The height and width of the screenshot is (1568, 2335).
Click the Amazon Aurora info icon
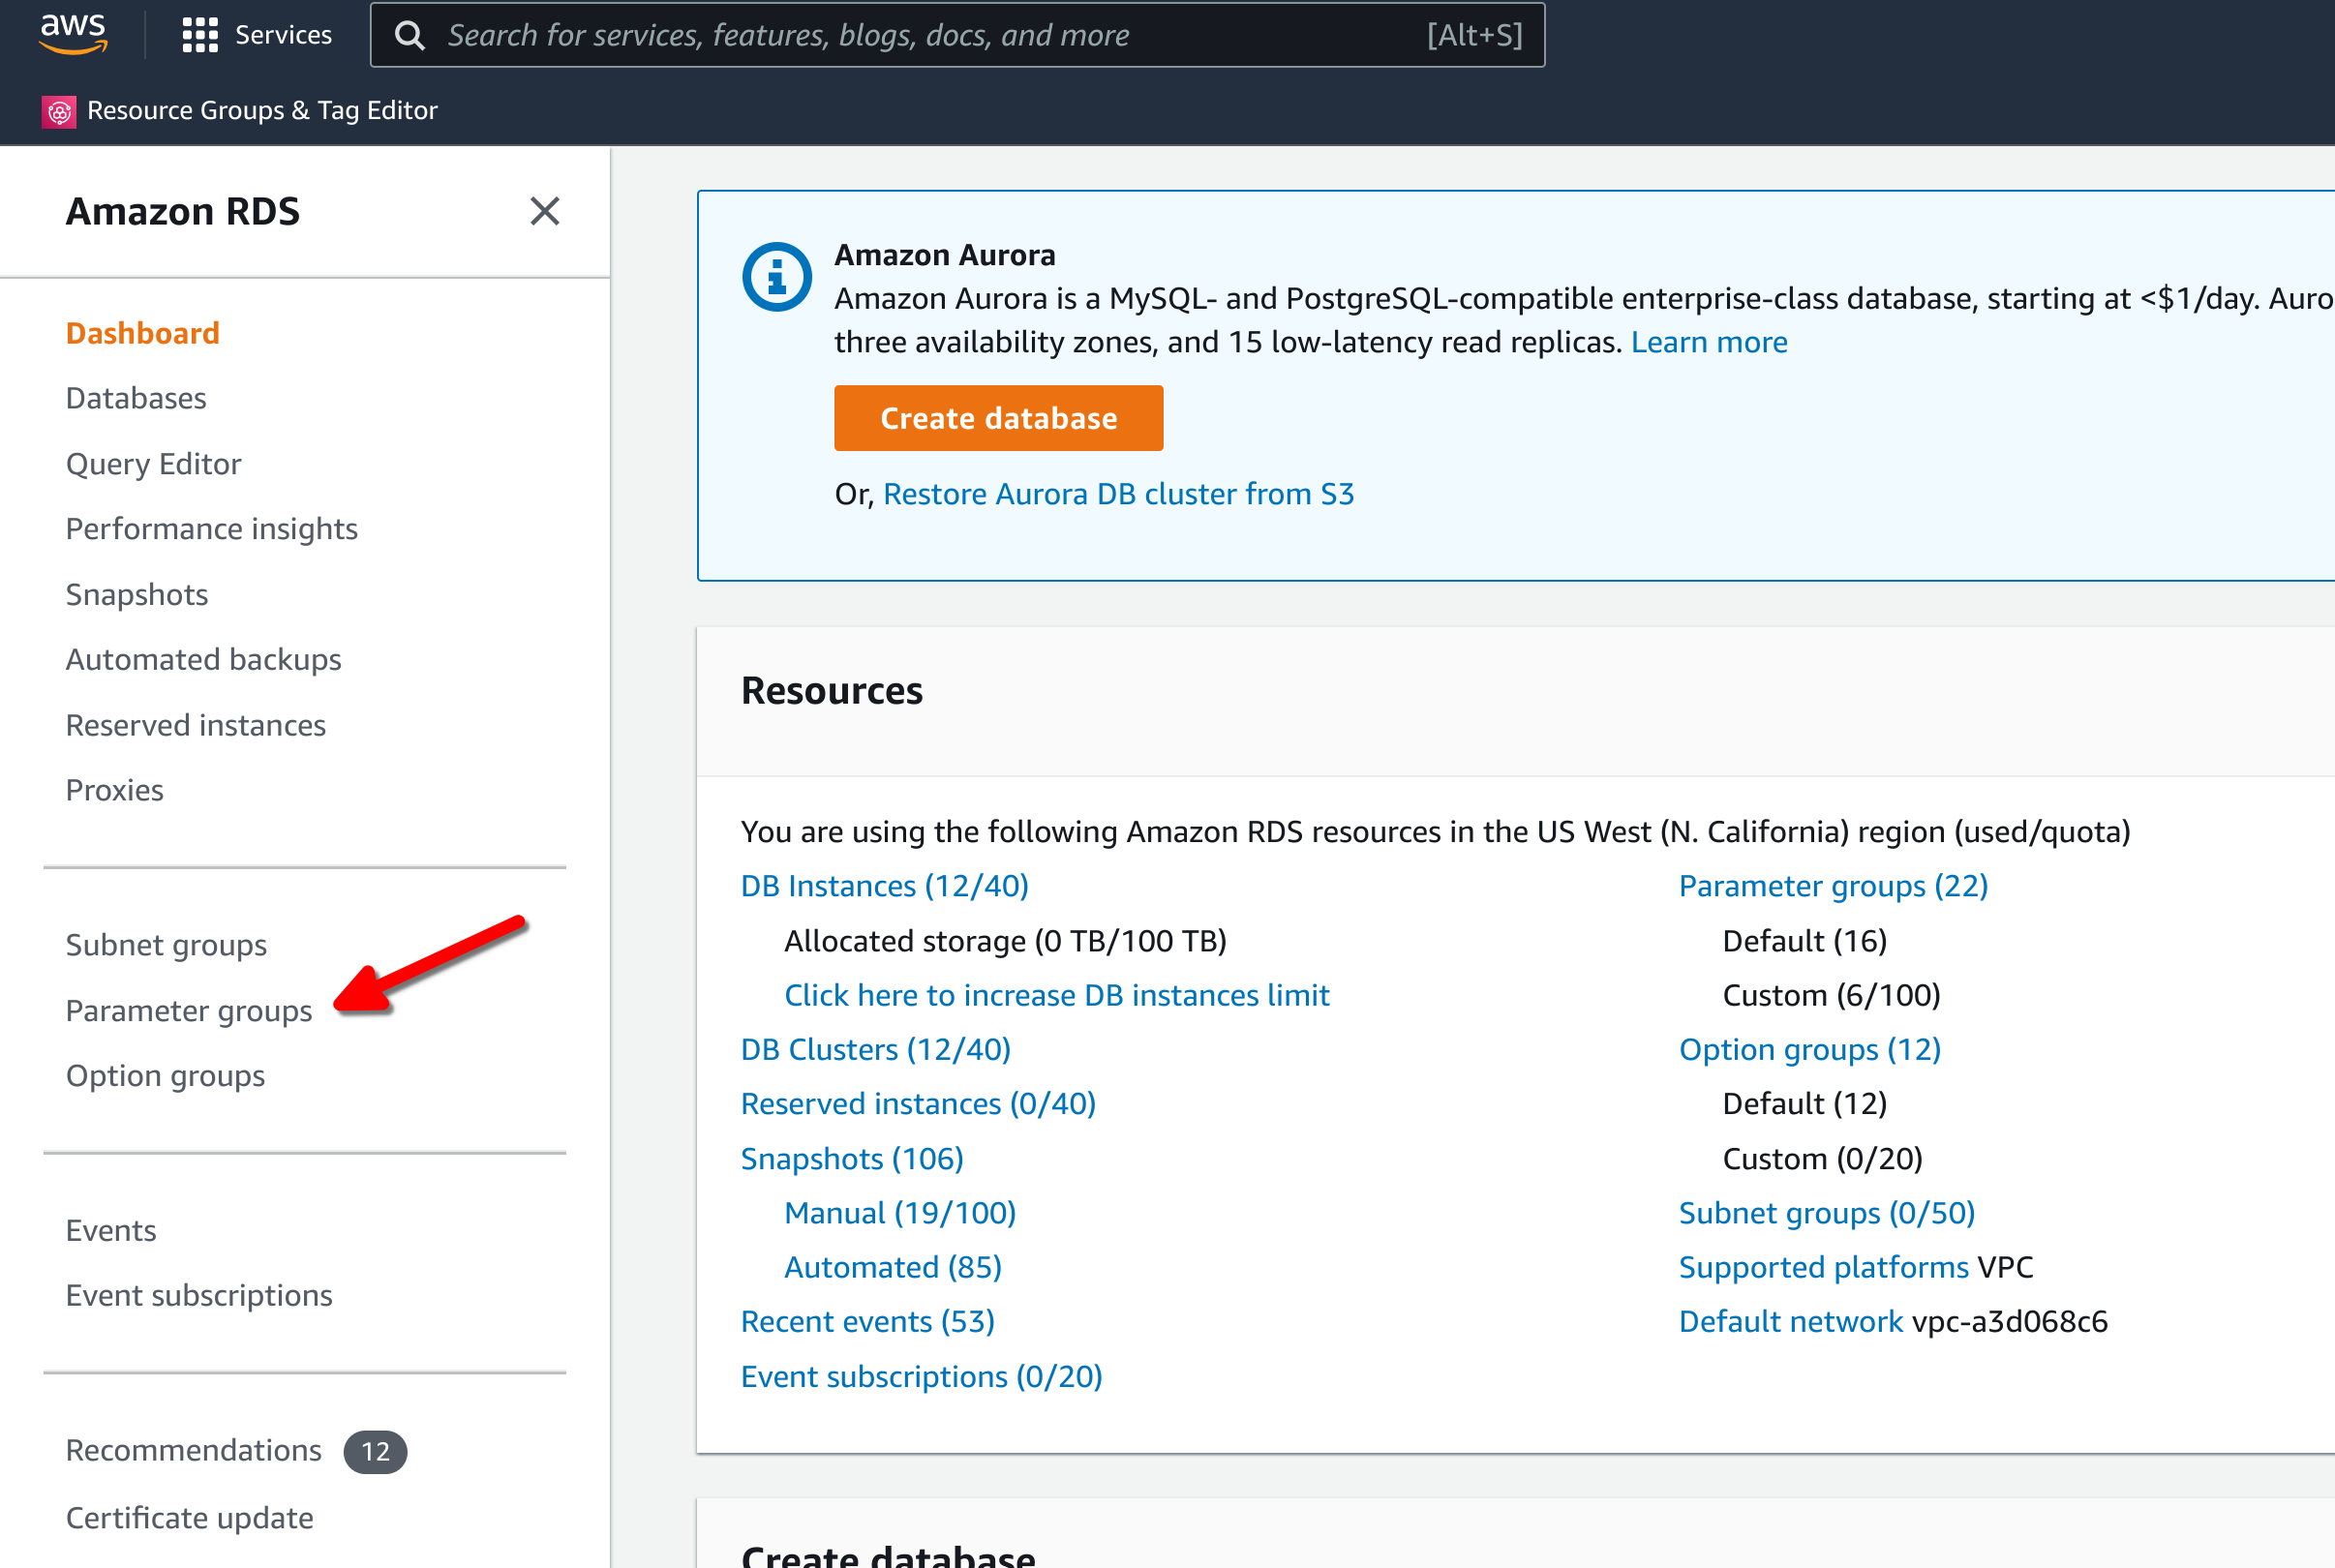click(x=777, y=277)
